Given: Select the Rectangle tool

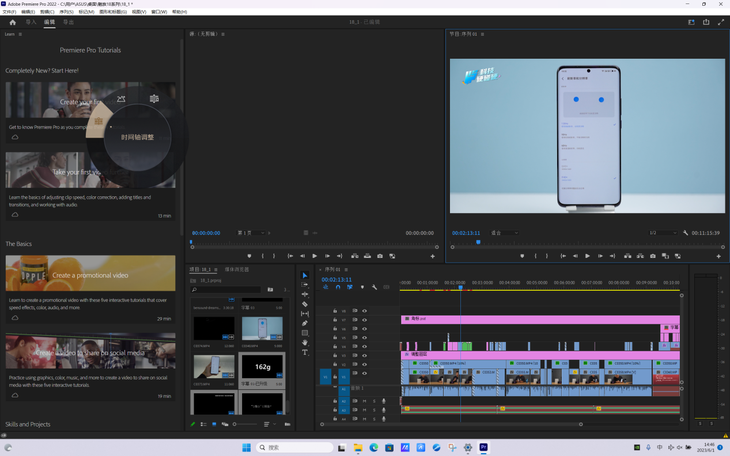Looking at the screenshot, I should 305,333.
